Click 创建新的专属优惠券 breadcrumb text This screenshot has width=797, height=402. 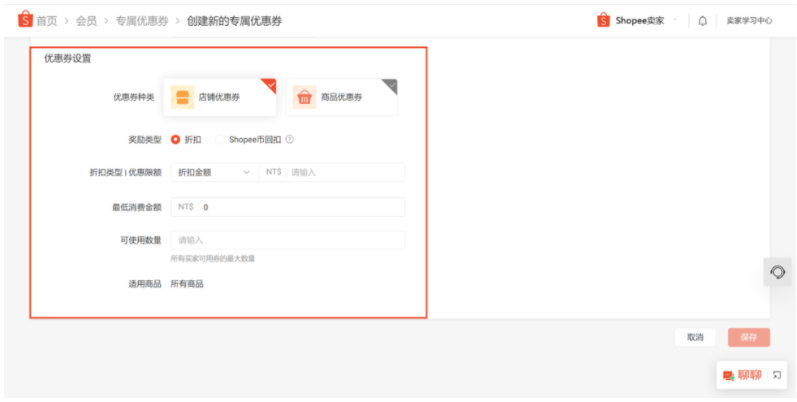click(234, 21)
